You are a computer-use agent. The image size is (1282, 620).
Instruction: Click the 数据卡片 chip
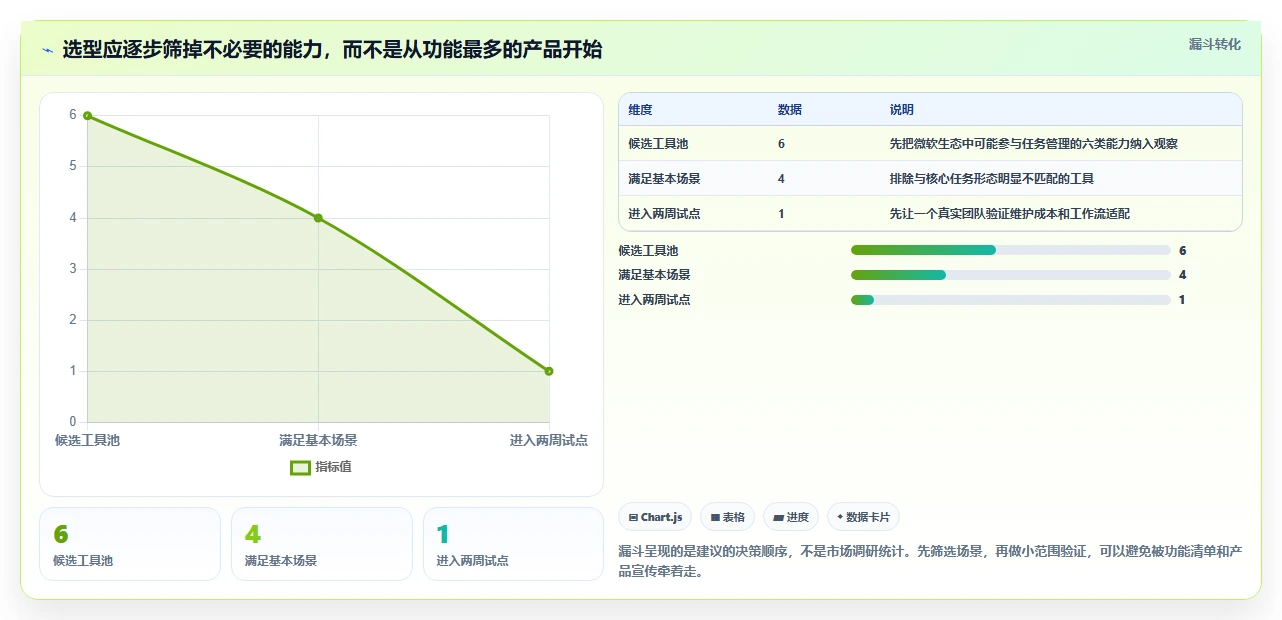pos(863,517)
